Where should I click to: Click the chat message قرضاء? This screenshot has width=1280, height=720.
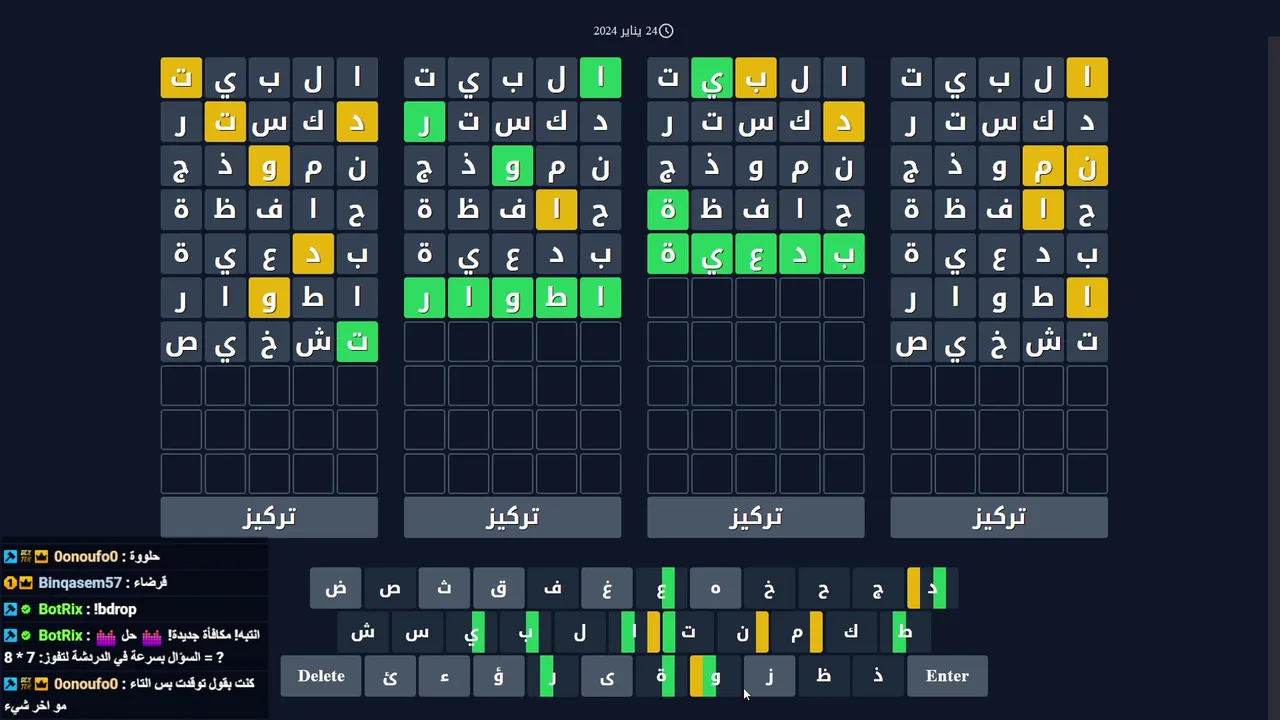pos(150,582)
